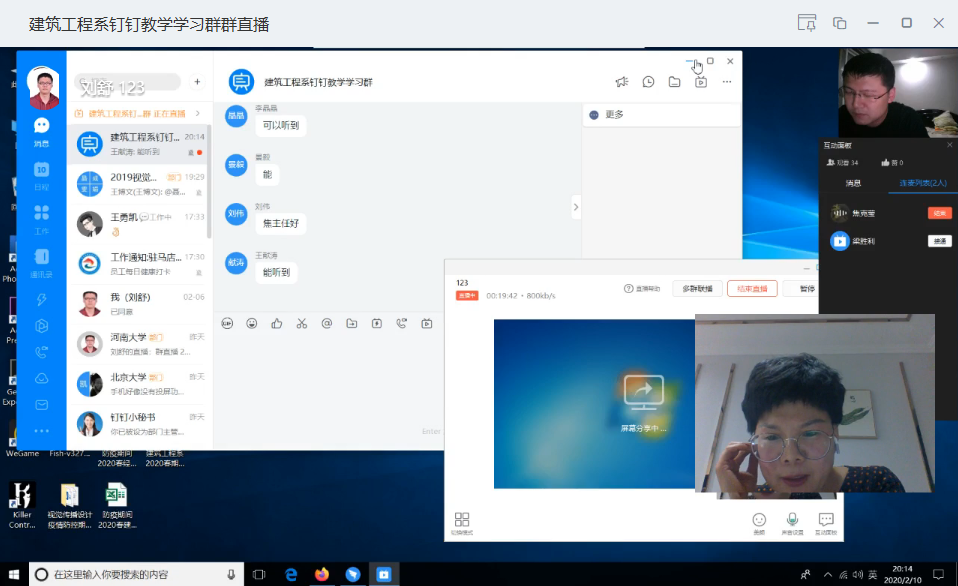Click the 结束直播 end live button
958x586 pixels.
tap(752, 288)
